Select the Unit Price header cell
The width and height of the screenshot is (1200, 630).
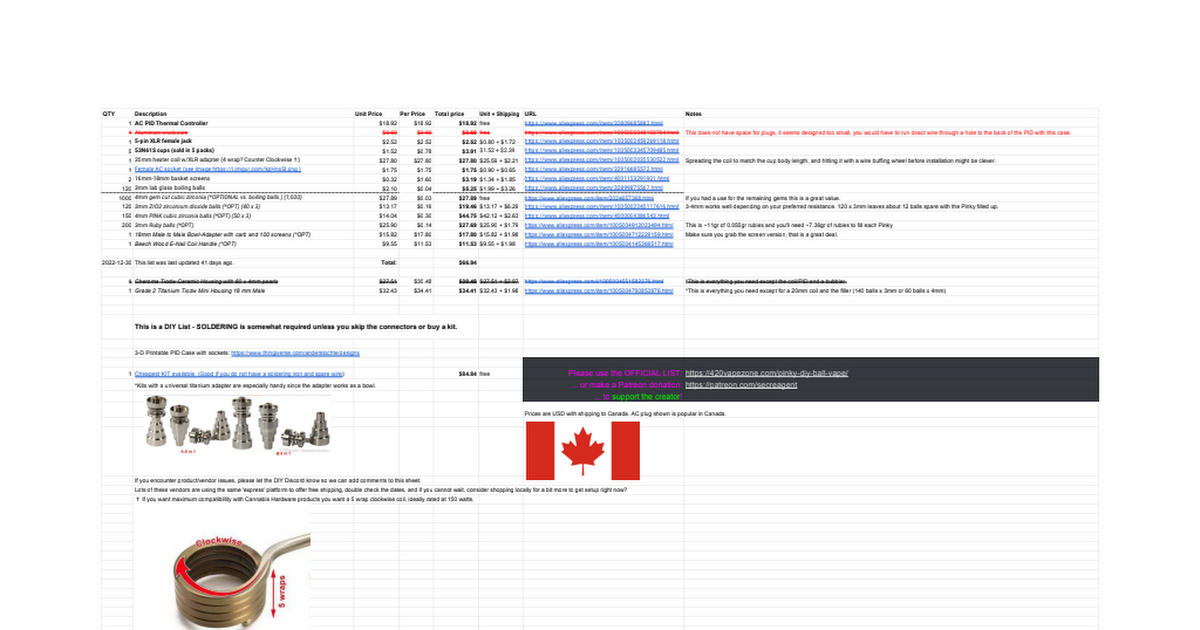(369, 114)
